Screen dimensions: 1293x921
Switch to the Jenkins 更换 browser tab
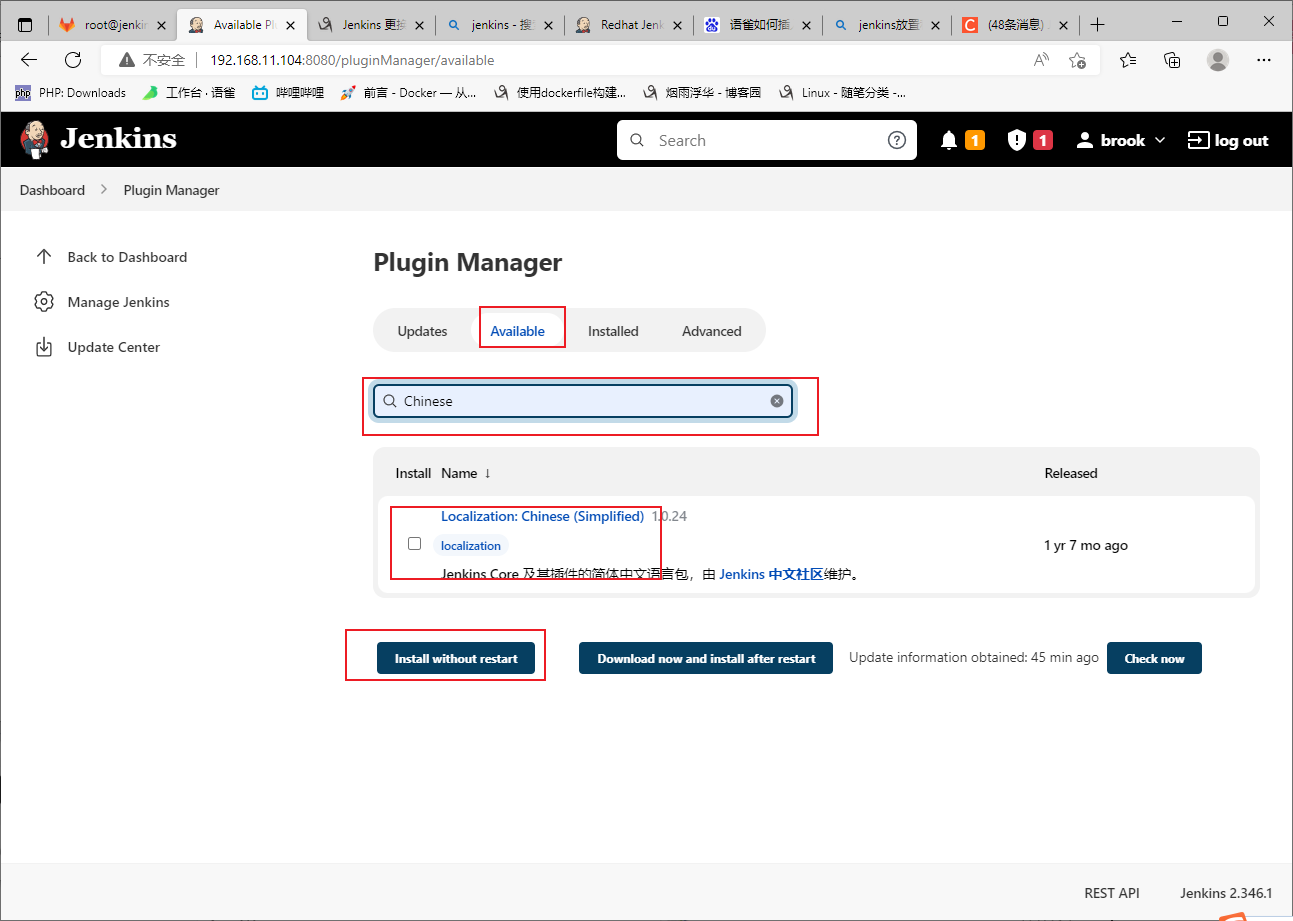pyautogui.click(x=371, y=25)
